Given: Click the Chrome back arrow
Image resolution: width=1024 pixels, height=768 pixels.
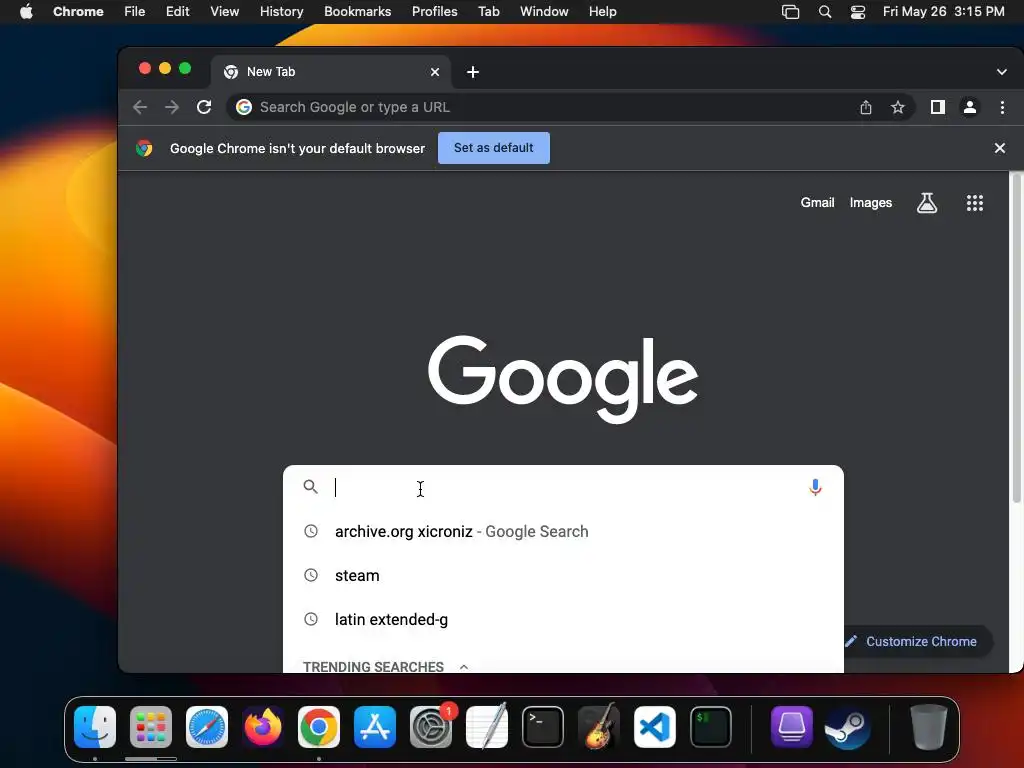Looking at the screenshot, I should tap(140, 107).
